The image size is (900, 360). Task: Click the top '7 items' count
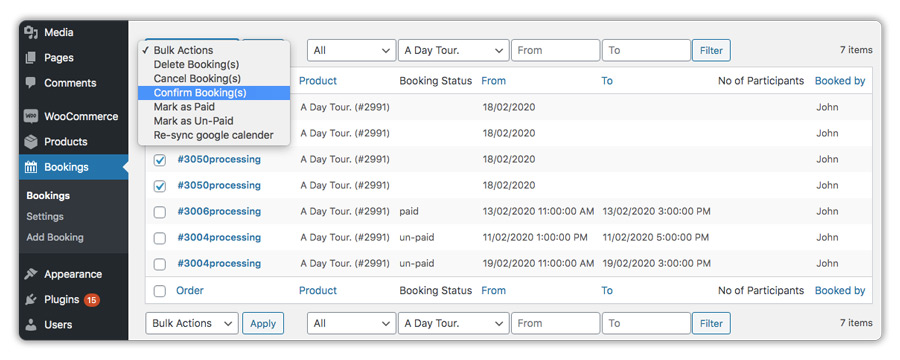click(x=856, y=50)
